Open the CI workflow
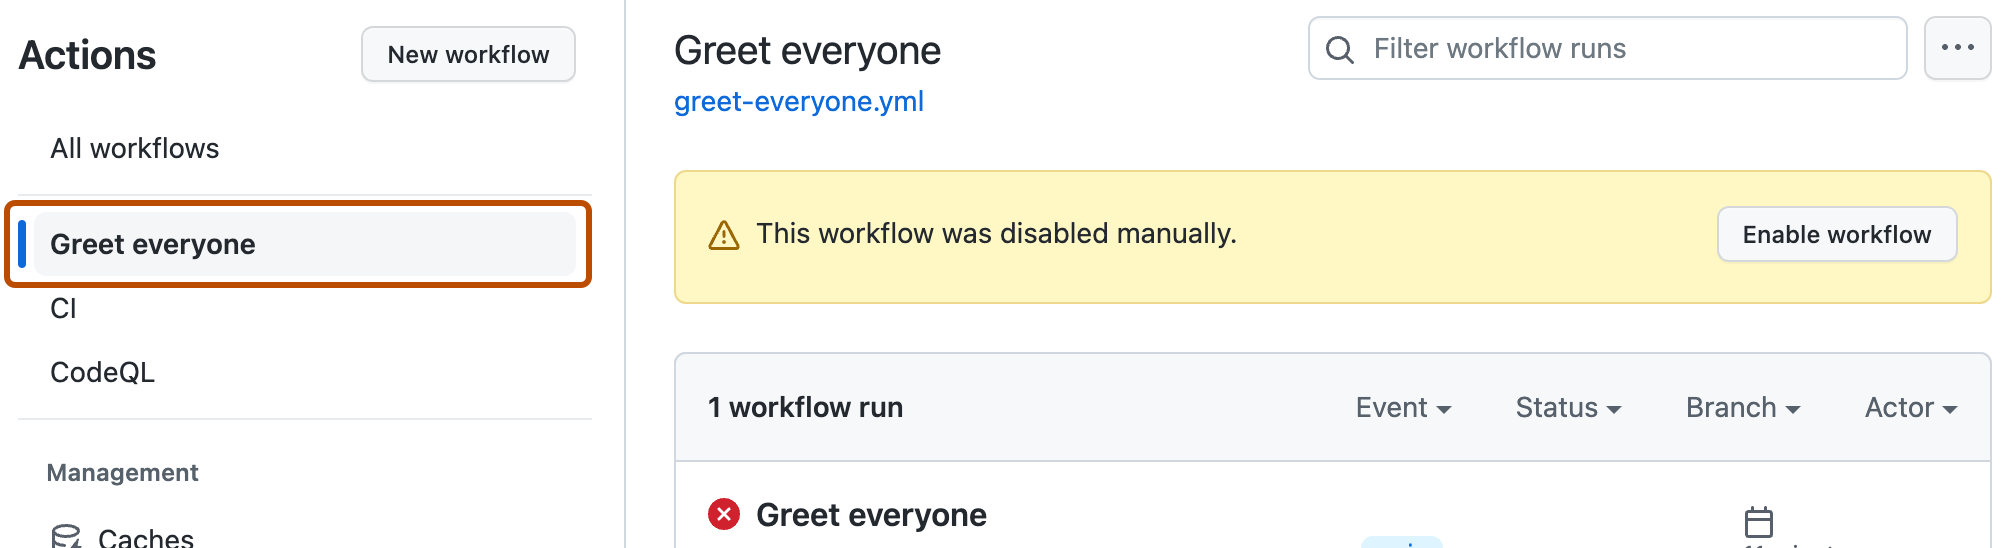The image size is (2014, 548). tap(63, 309)
